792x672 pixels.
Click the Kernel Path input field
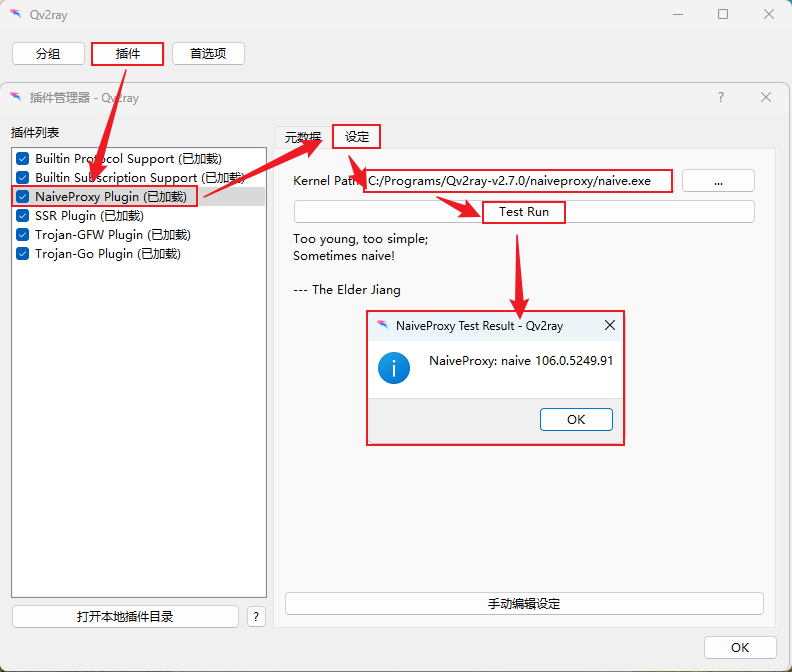coord(518,181)
